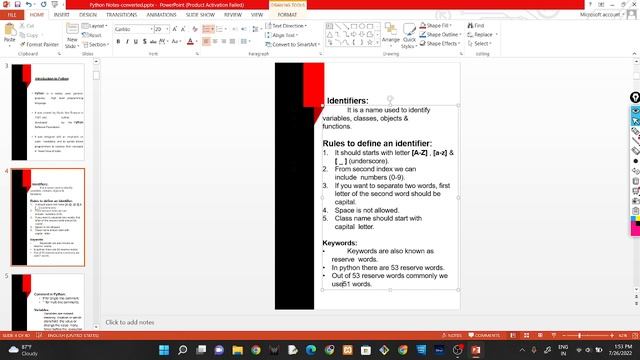640x360 pixels.
Task: Increase font size with the large A icon
Action: [x=175, y=29]
